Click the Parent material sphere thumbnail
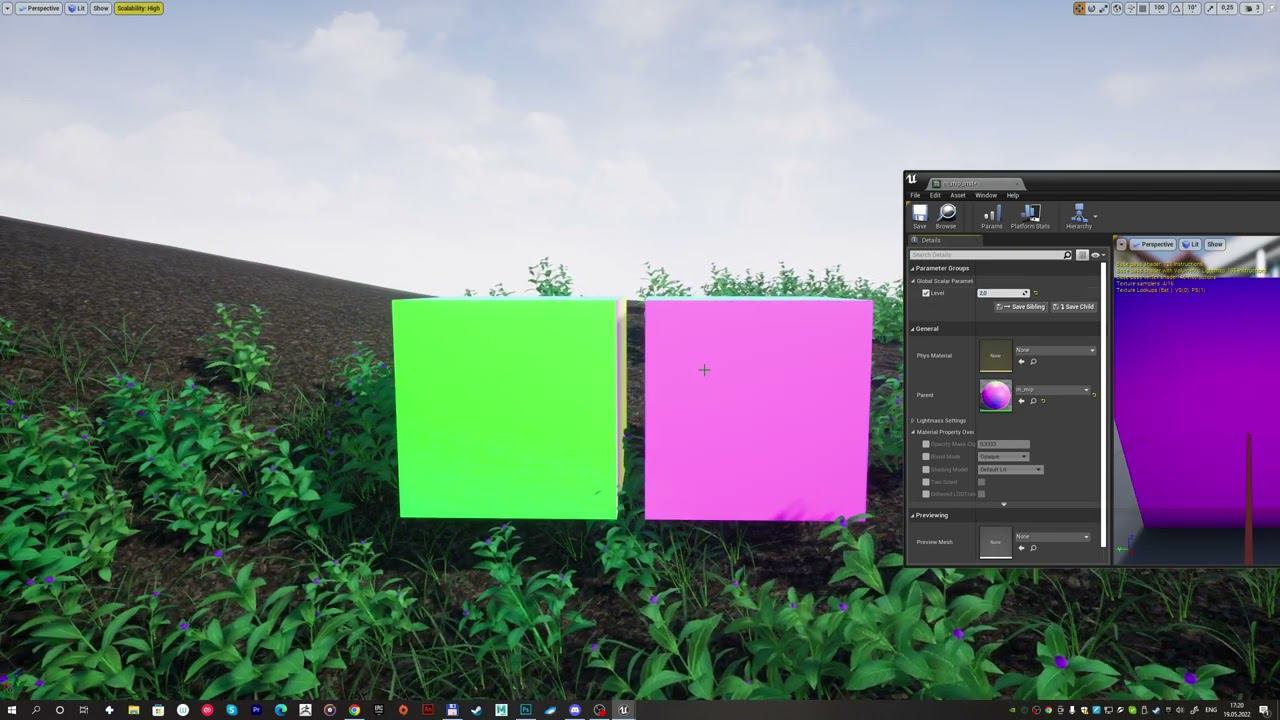This screenshot has width=1280, height=720. (x=995, y=395)
